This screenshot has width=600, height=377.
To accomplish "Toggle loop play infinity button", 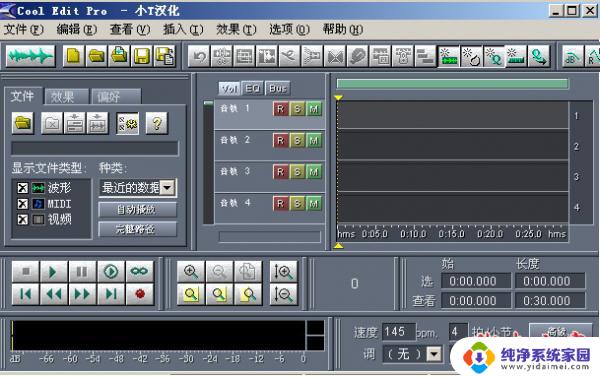I will (140, 272).
